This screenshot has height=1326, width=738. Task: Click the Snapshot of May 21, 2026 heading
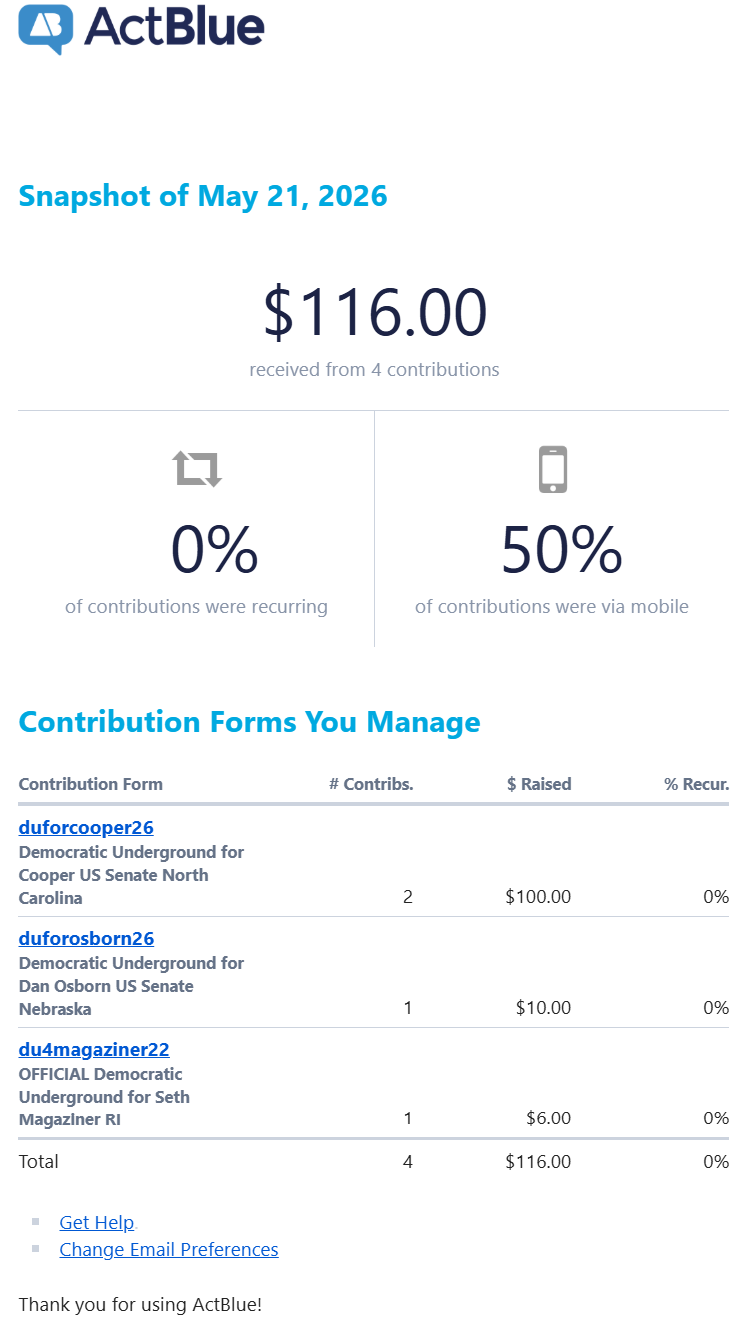(203, 196)
